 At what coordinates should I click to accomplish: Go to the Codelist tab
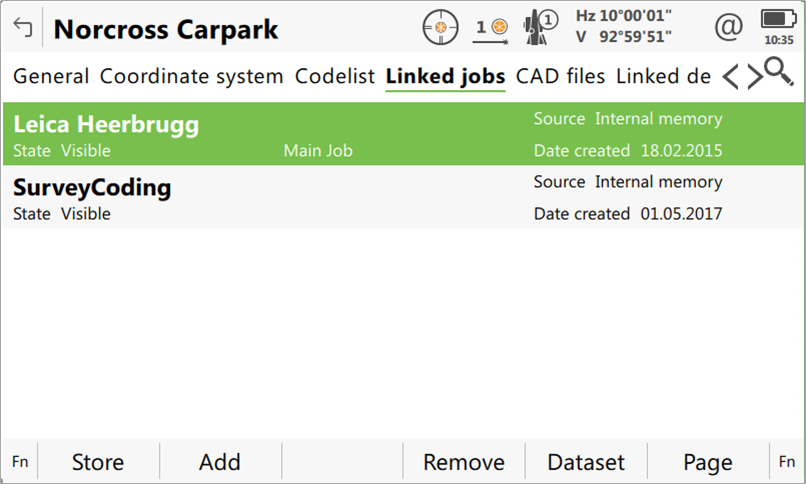pyautogui.click(x=334, y=76)
